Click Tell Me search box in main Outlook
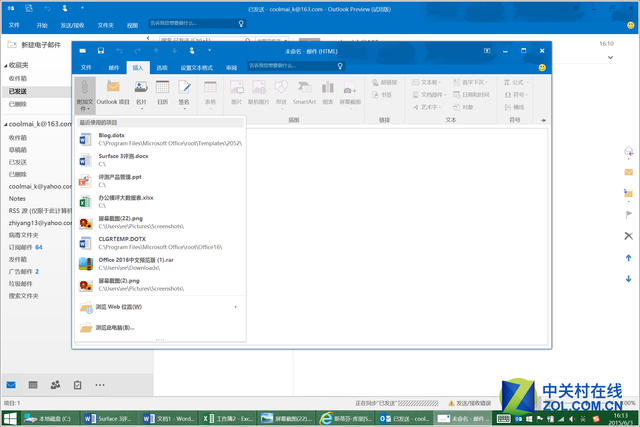Screen dimensions: 640x427 (x=197, y=23)
